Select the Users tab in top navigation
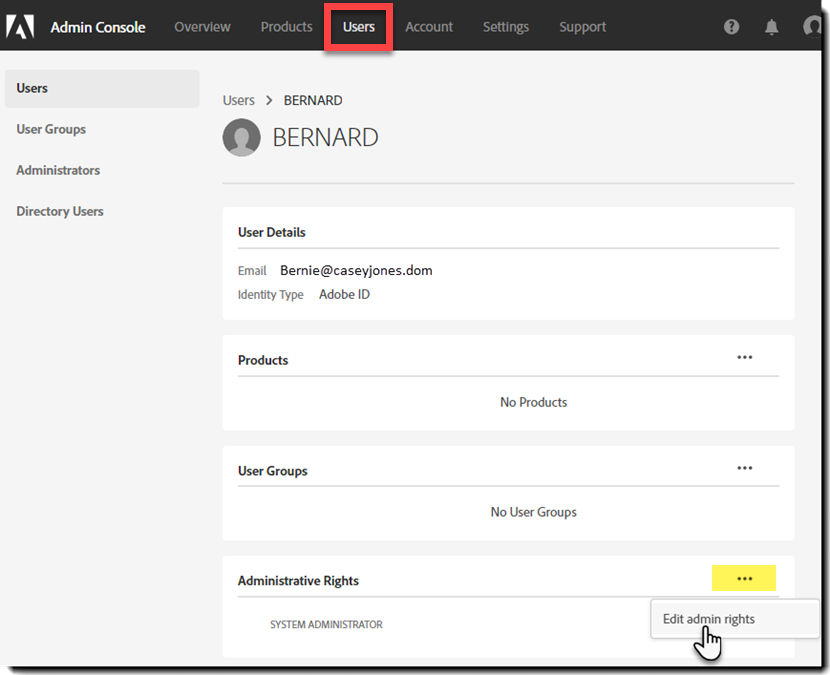 coord(358,27)
